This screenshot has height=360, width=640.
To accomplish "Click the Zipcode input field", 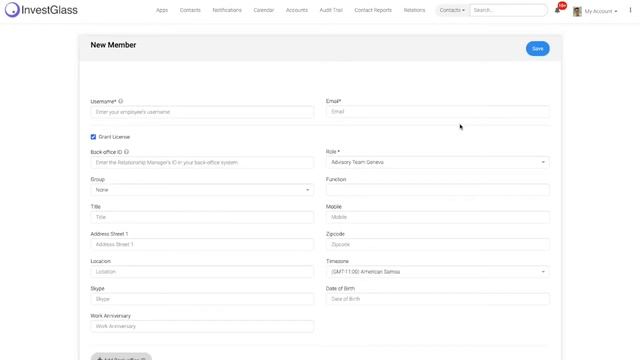I will coord(438,244).
